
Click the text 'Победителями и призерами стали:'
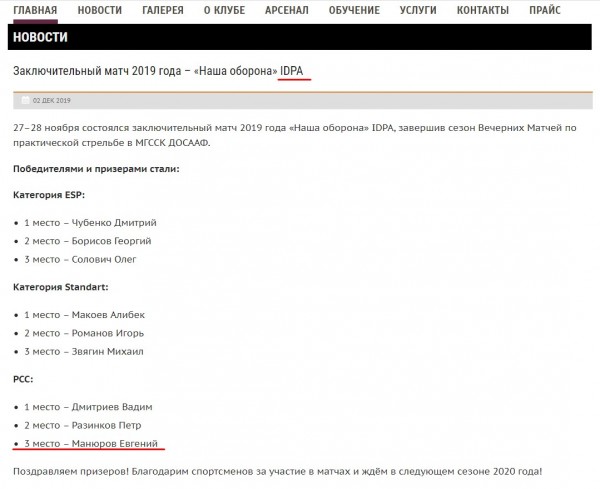(96, 169)
